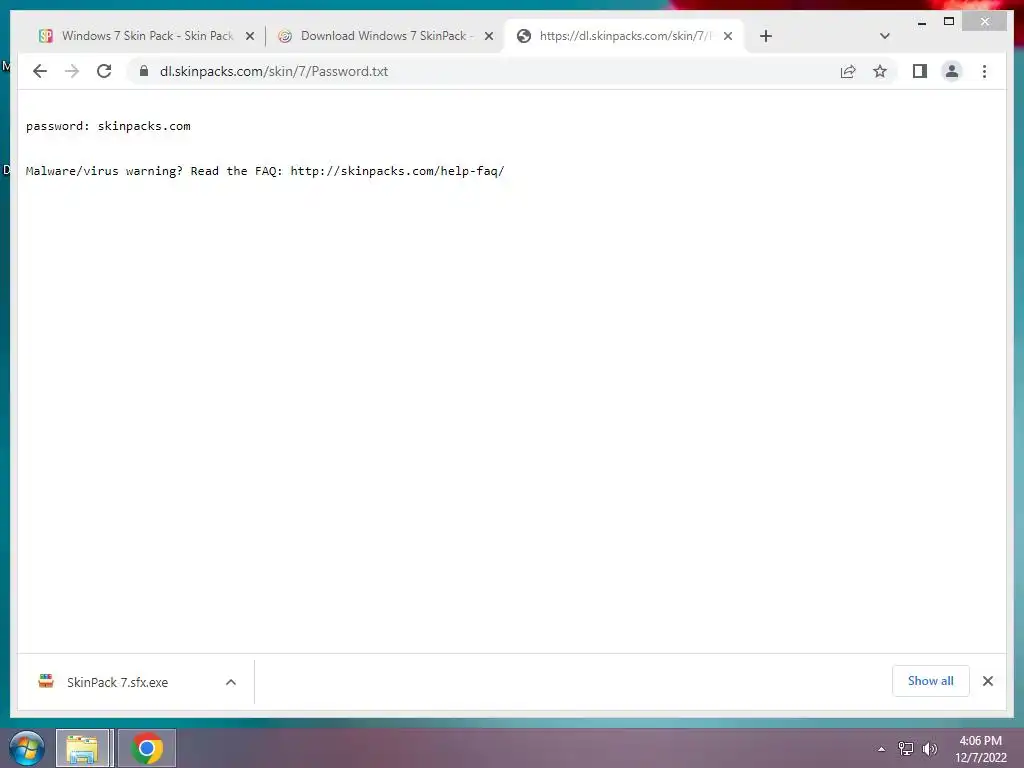The image size is (1024, 768).
Task: Open the downloaded SkinPack 7.sfx.exe file
Action: click(118, 682)
